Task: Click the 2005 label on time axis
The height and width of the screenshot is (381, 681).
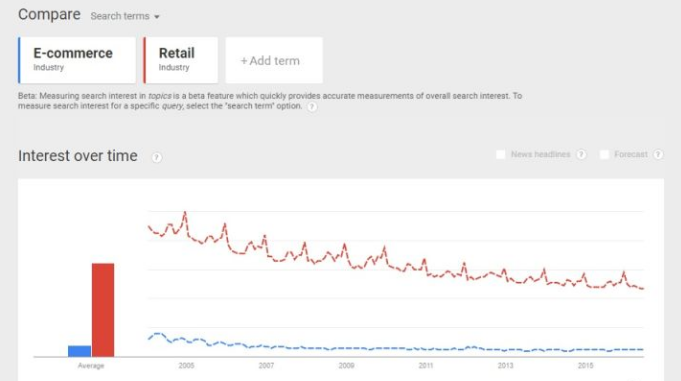Action: pyautogui.click(x=186, y=366)
